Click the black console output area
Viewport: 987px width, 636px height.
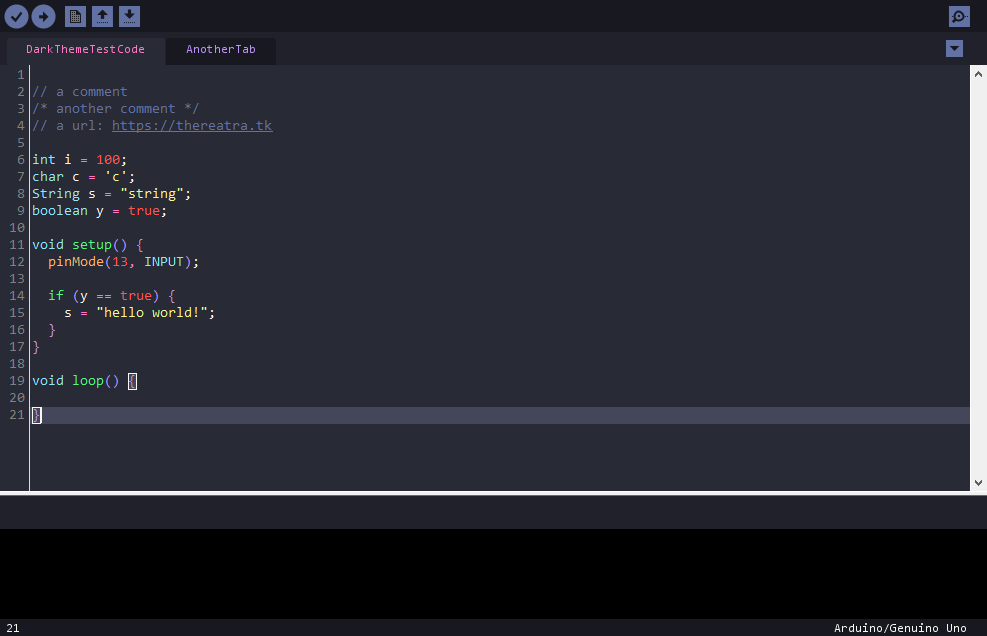(494, 574)
